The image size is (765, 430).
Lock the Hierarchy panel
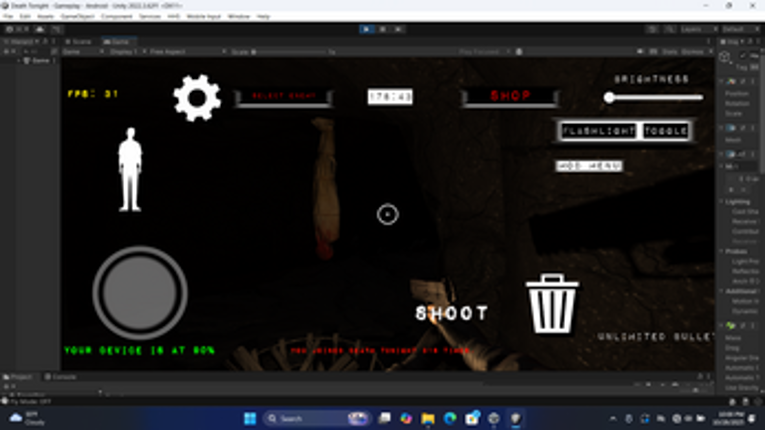coord(47,42)
